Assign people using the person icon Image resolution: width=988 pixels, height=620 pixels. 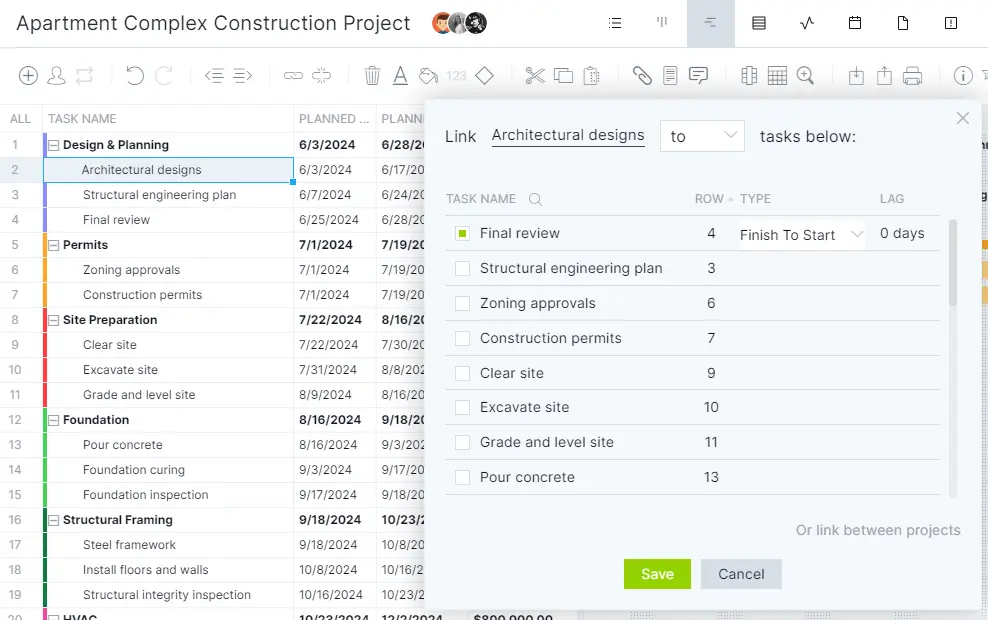56,76
